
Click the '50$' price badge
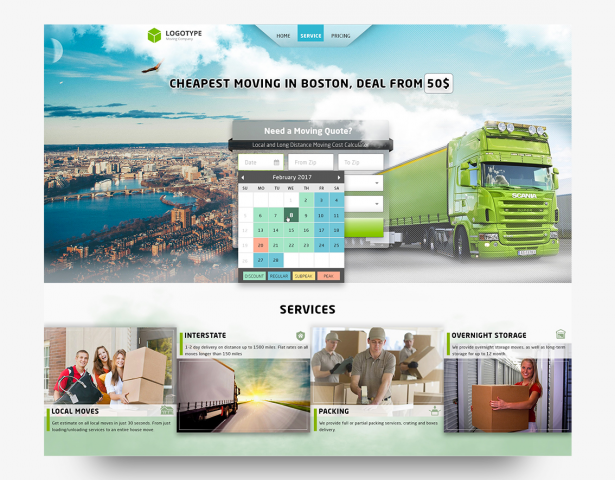[439, 83]
